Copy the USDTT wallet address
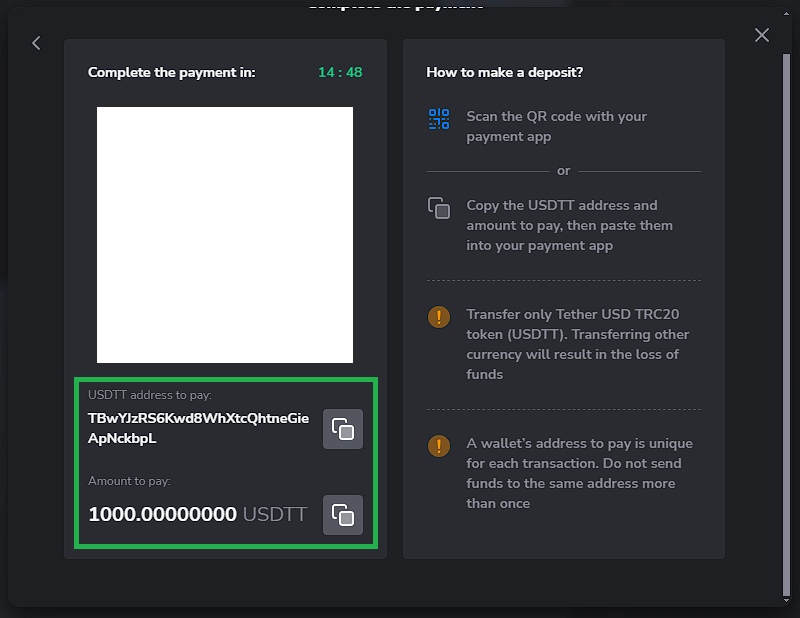 point(342,429)
